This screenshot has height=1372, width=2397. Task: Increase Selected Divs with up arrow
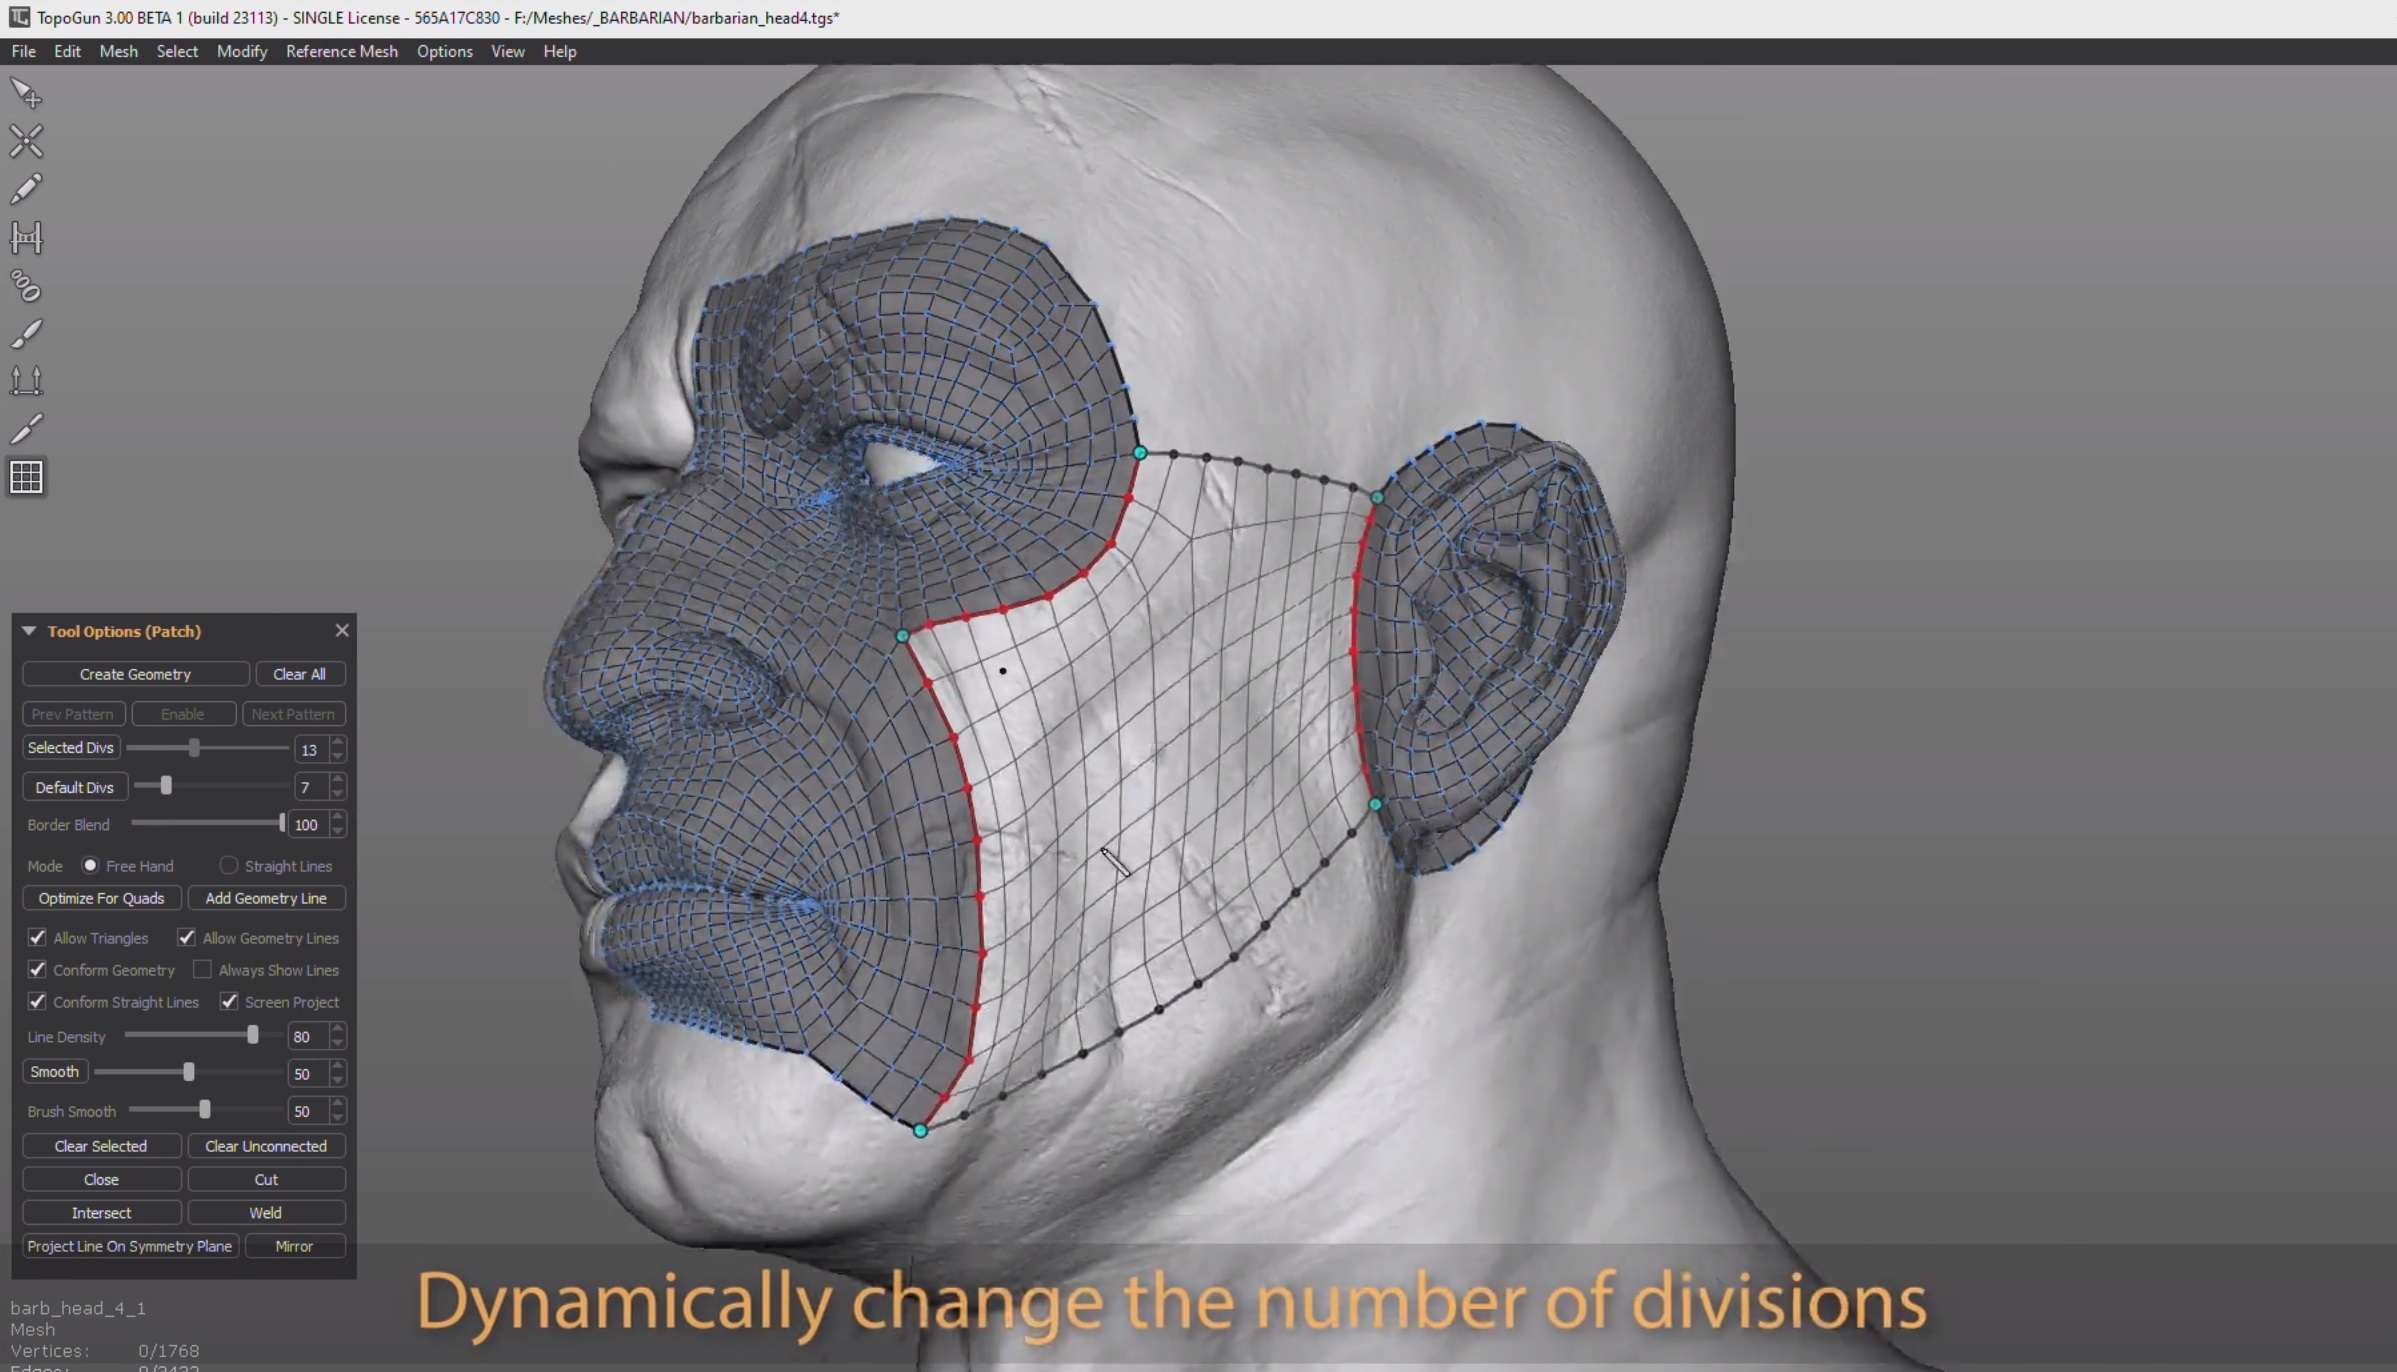338,742
